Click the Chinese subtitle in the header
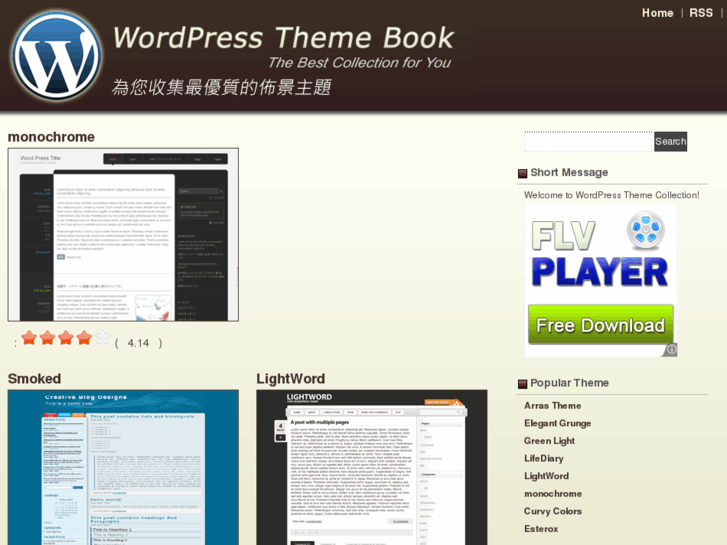727x545 pixels. tap(222, 87)
